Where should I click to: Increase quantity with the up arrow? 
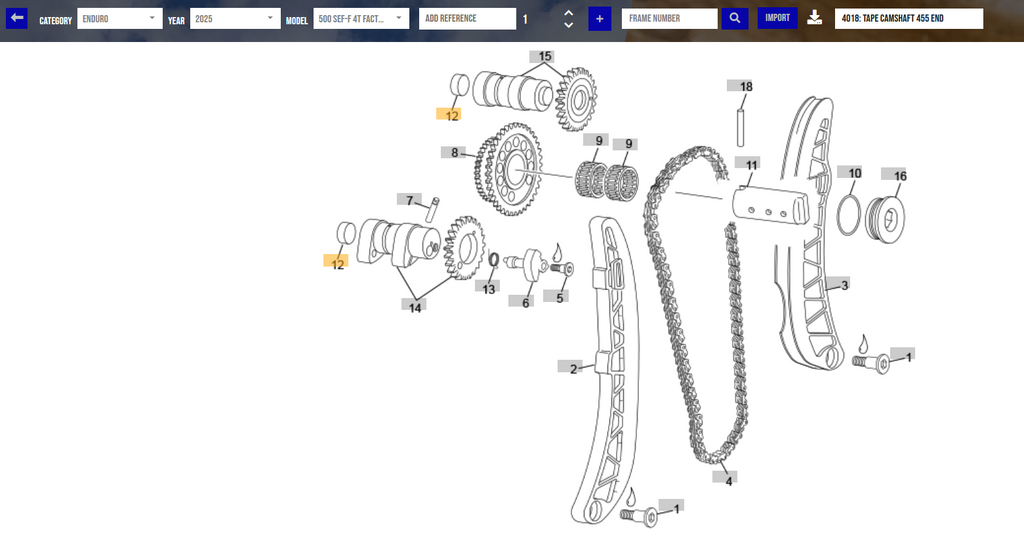coord(568,13)
